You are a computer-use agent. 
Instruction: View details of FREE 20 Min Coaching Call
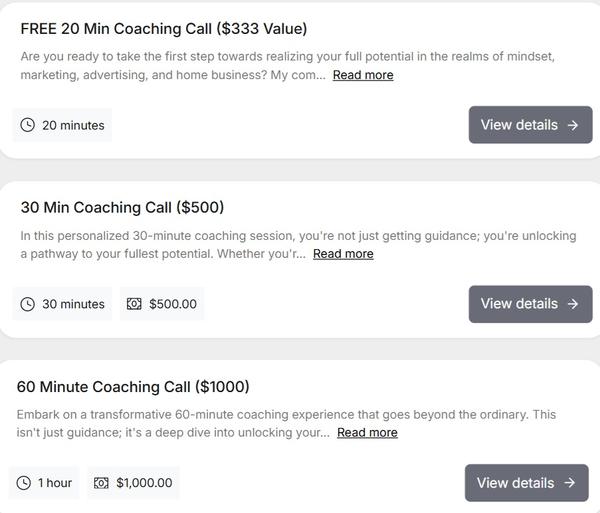530,125
